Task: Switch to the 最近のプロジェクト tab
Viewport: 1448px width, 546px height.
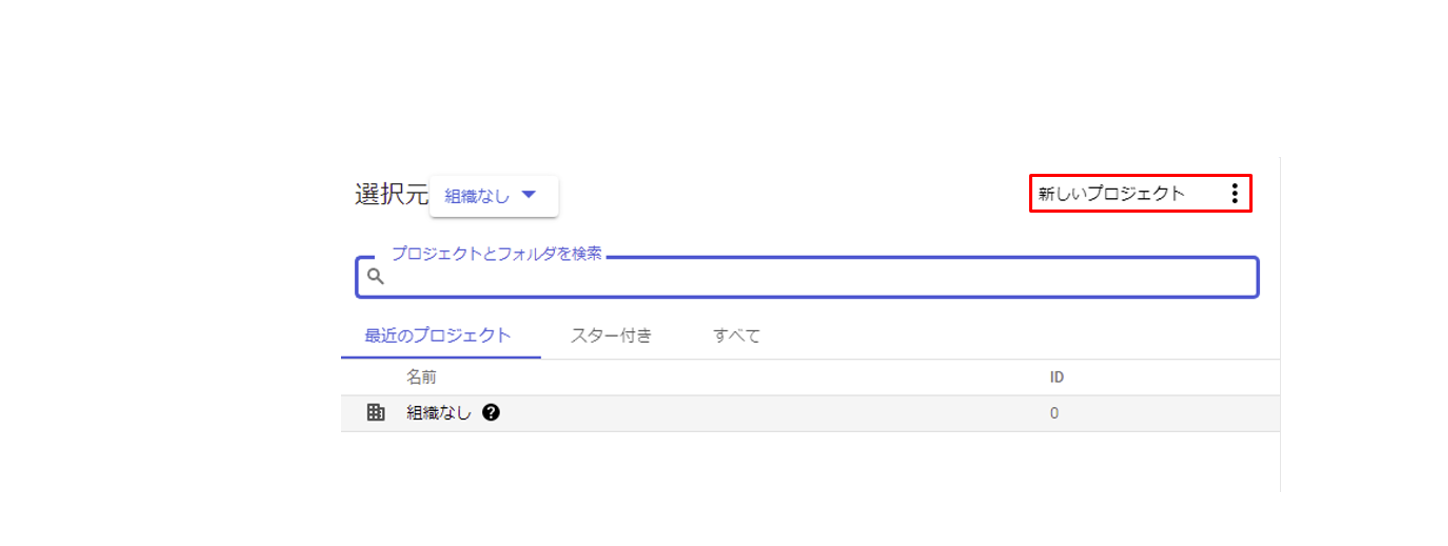Action: [438, 336]
